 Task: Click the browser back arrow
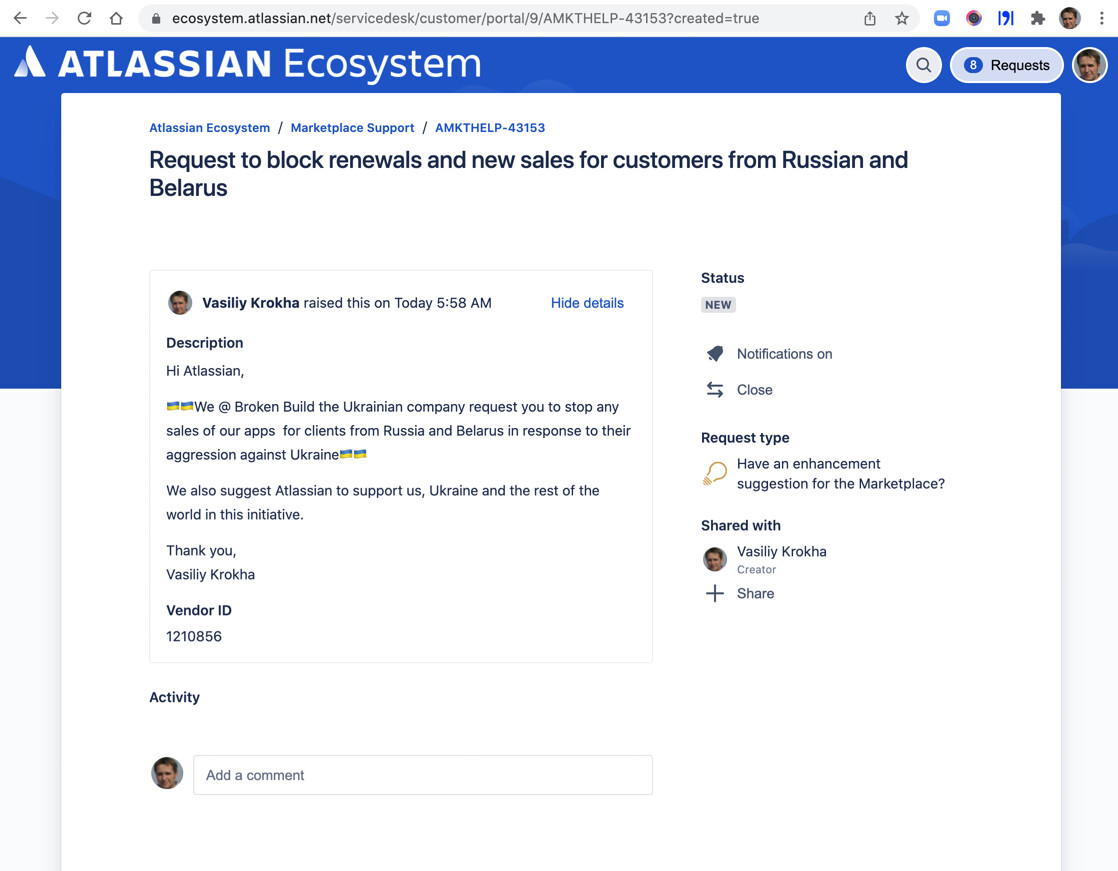click(x=20, y=19)
